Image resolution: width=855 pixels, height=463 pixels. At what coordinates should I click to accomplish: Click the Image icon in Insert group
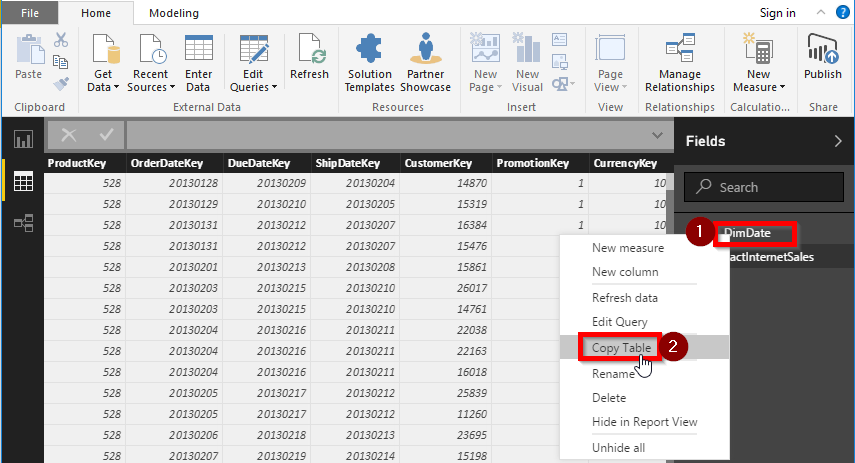pos(559,62)
